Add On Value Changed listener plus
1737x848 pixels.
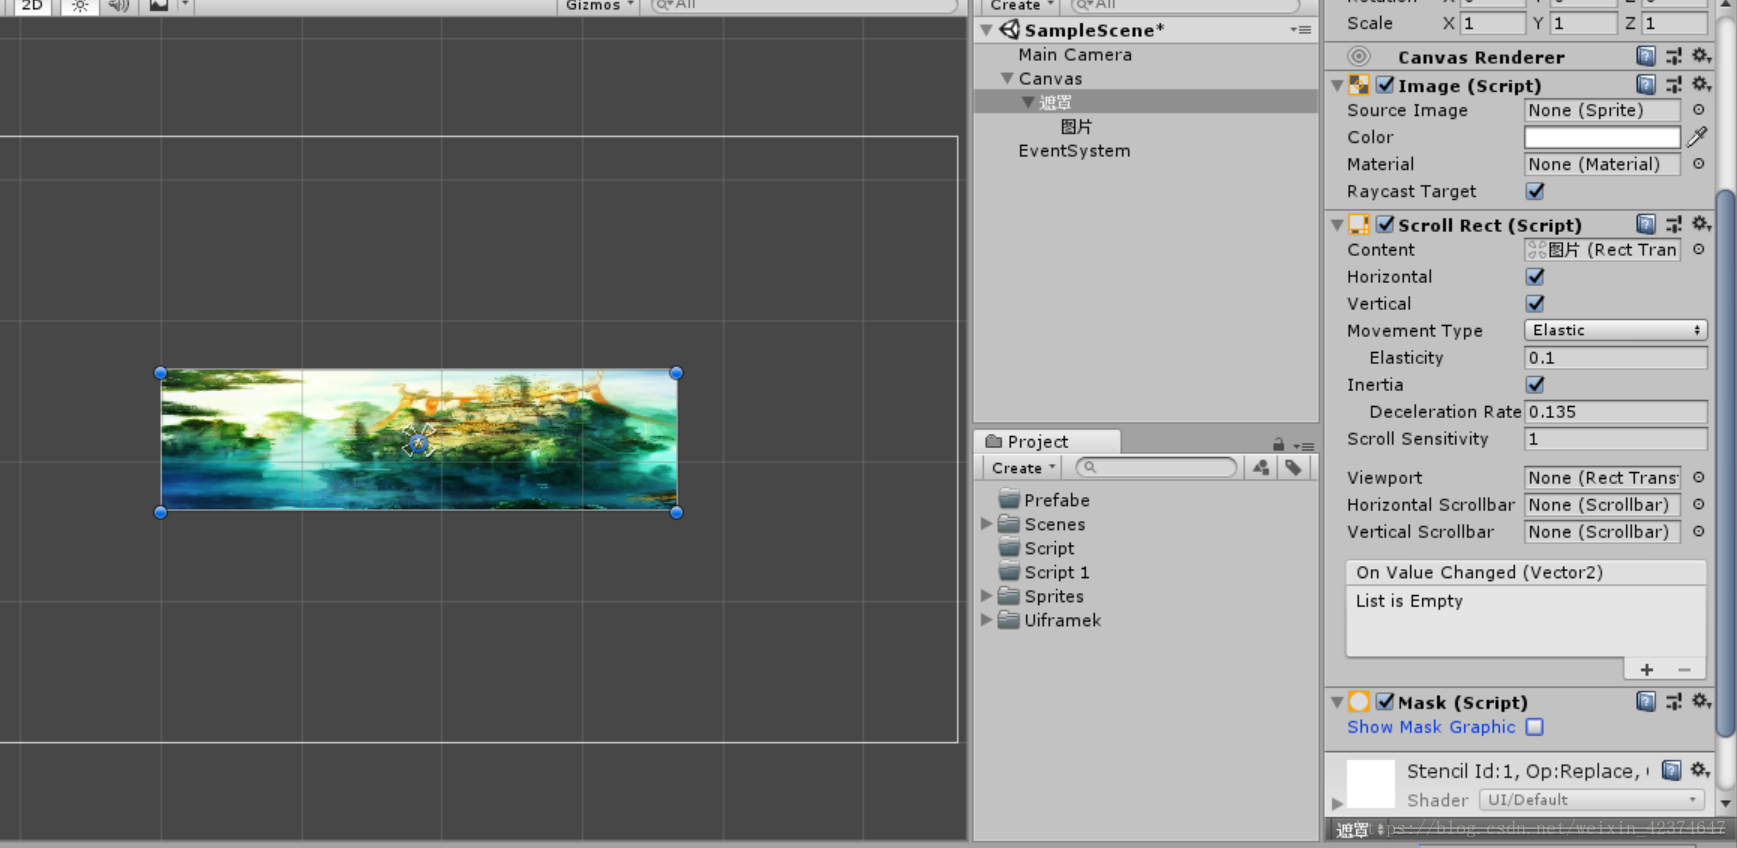[x=1646, y=670]
